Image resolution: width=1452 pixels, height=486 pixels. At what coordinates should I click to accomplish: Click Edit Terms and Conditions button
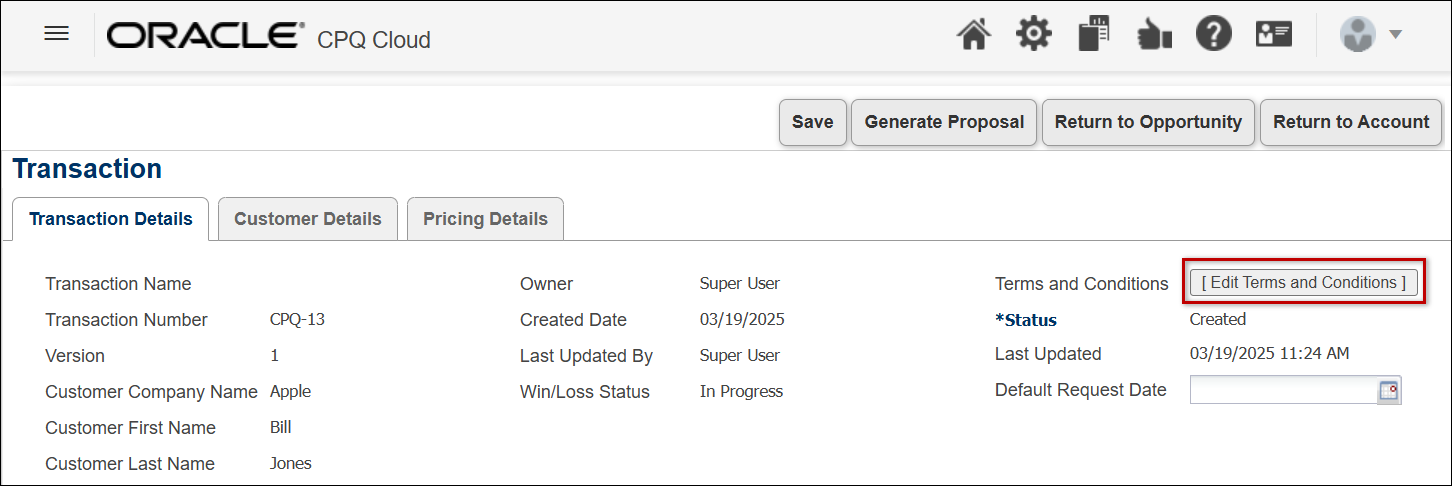pos(1303,283)
